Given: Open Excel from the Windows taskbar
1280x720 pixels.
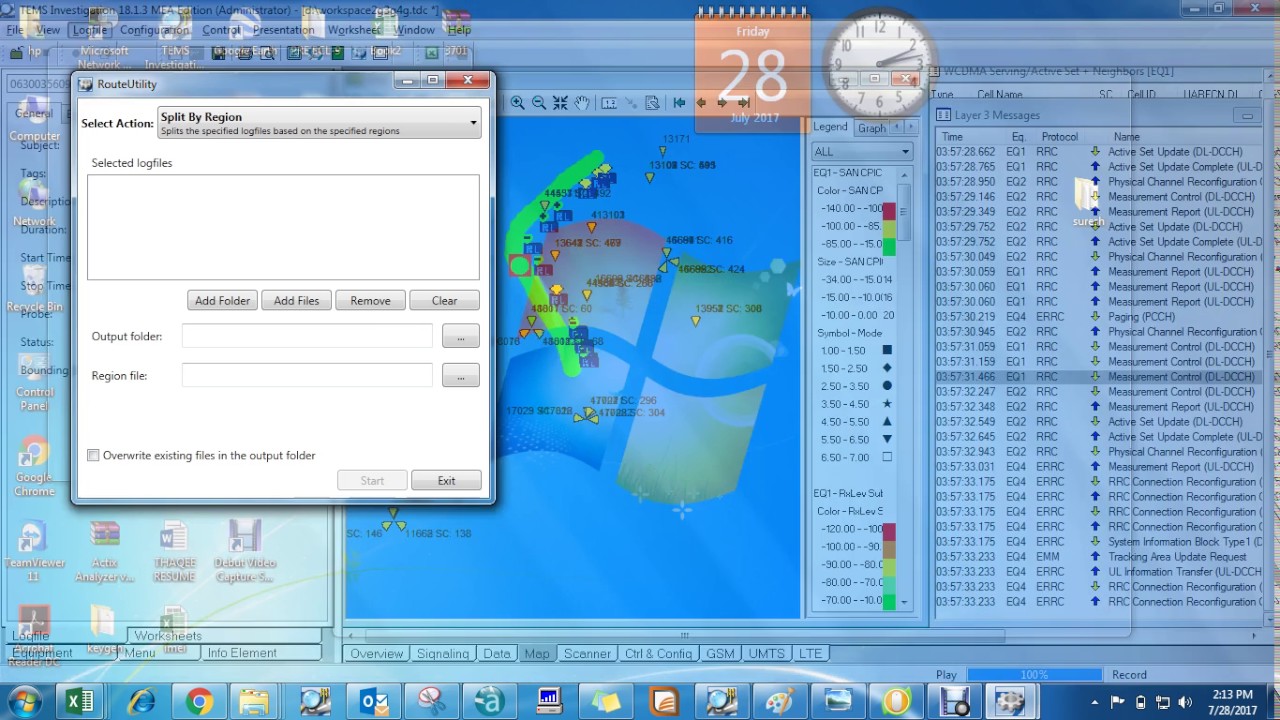Looking at the screenshot, I should point(81,701).
